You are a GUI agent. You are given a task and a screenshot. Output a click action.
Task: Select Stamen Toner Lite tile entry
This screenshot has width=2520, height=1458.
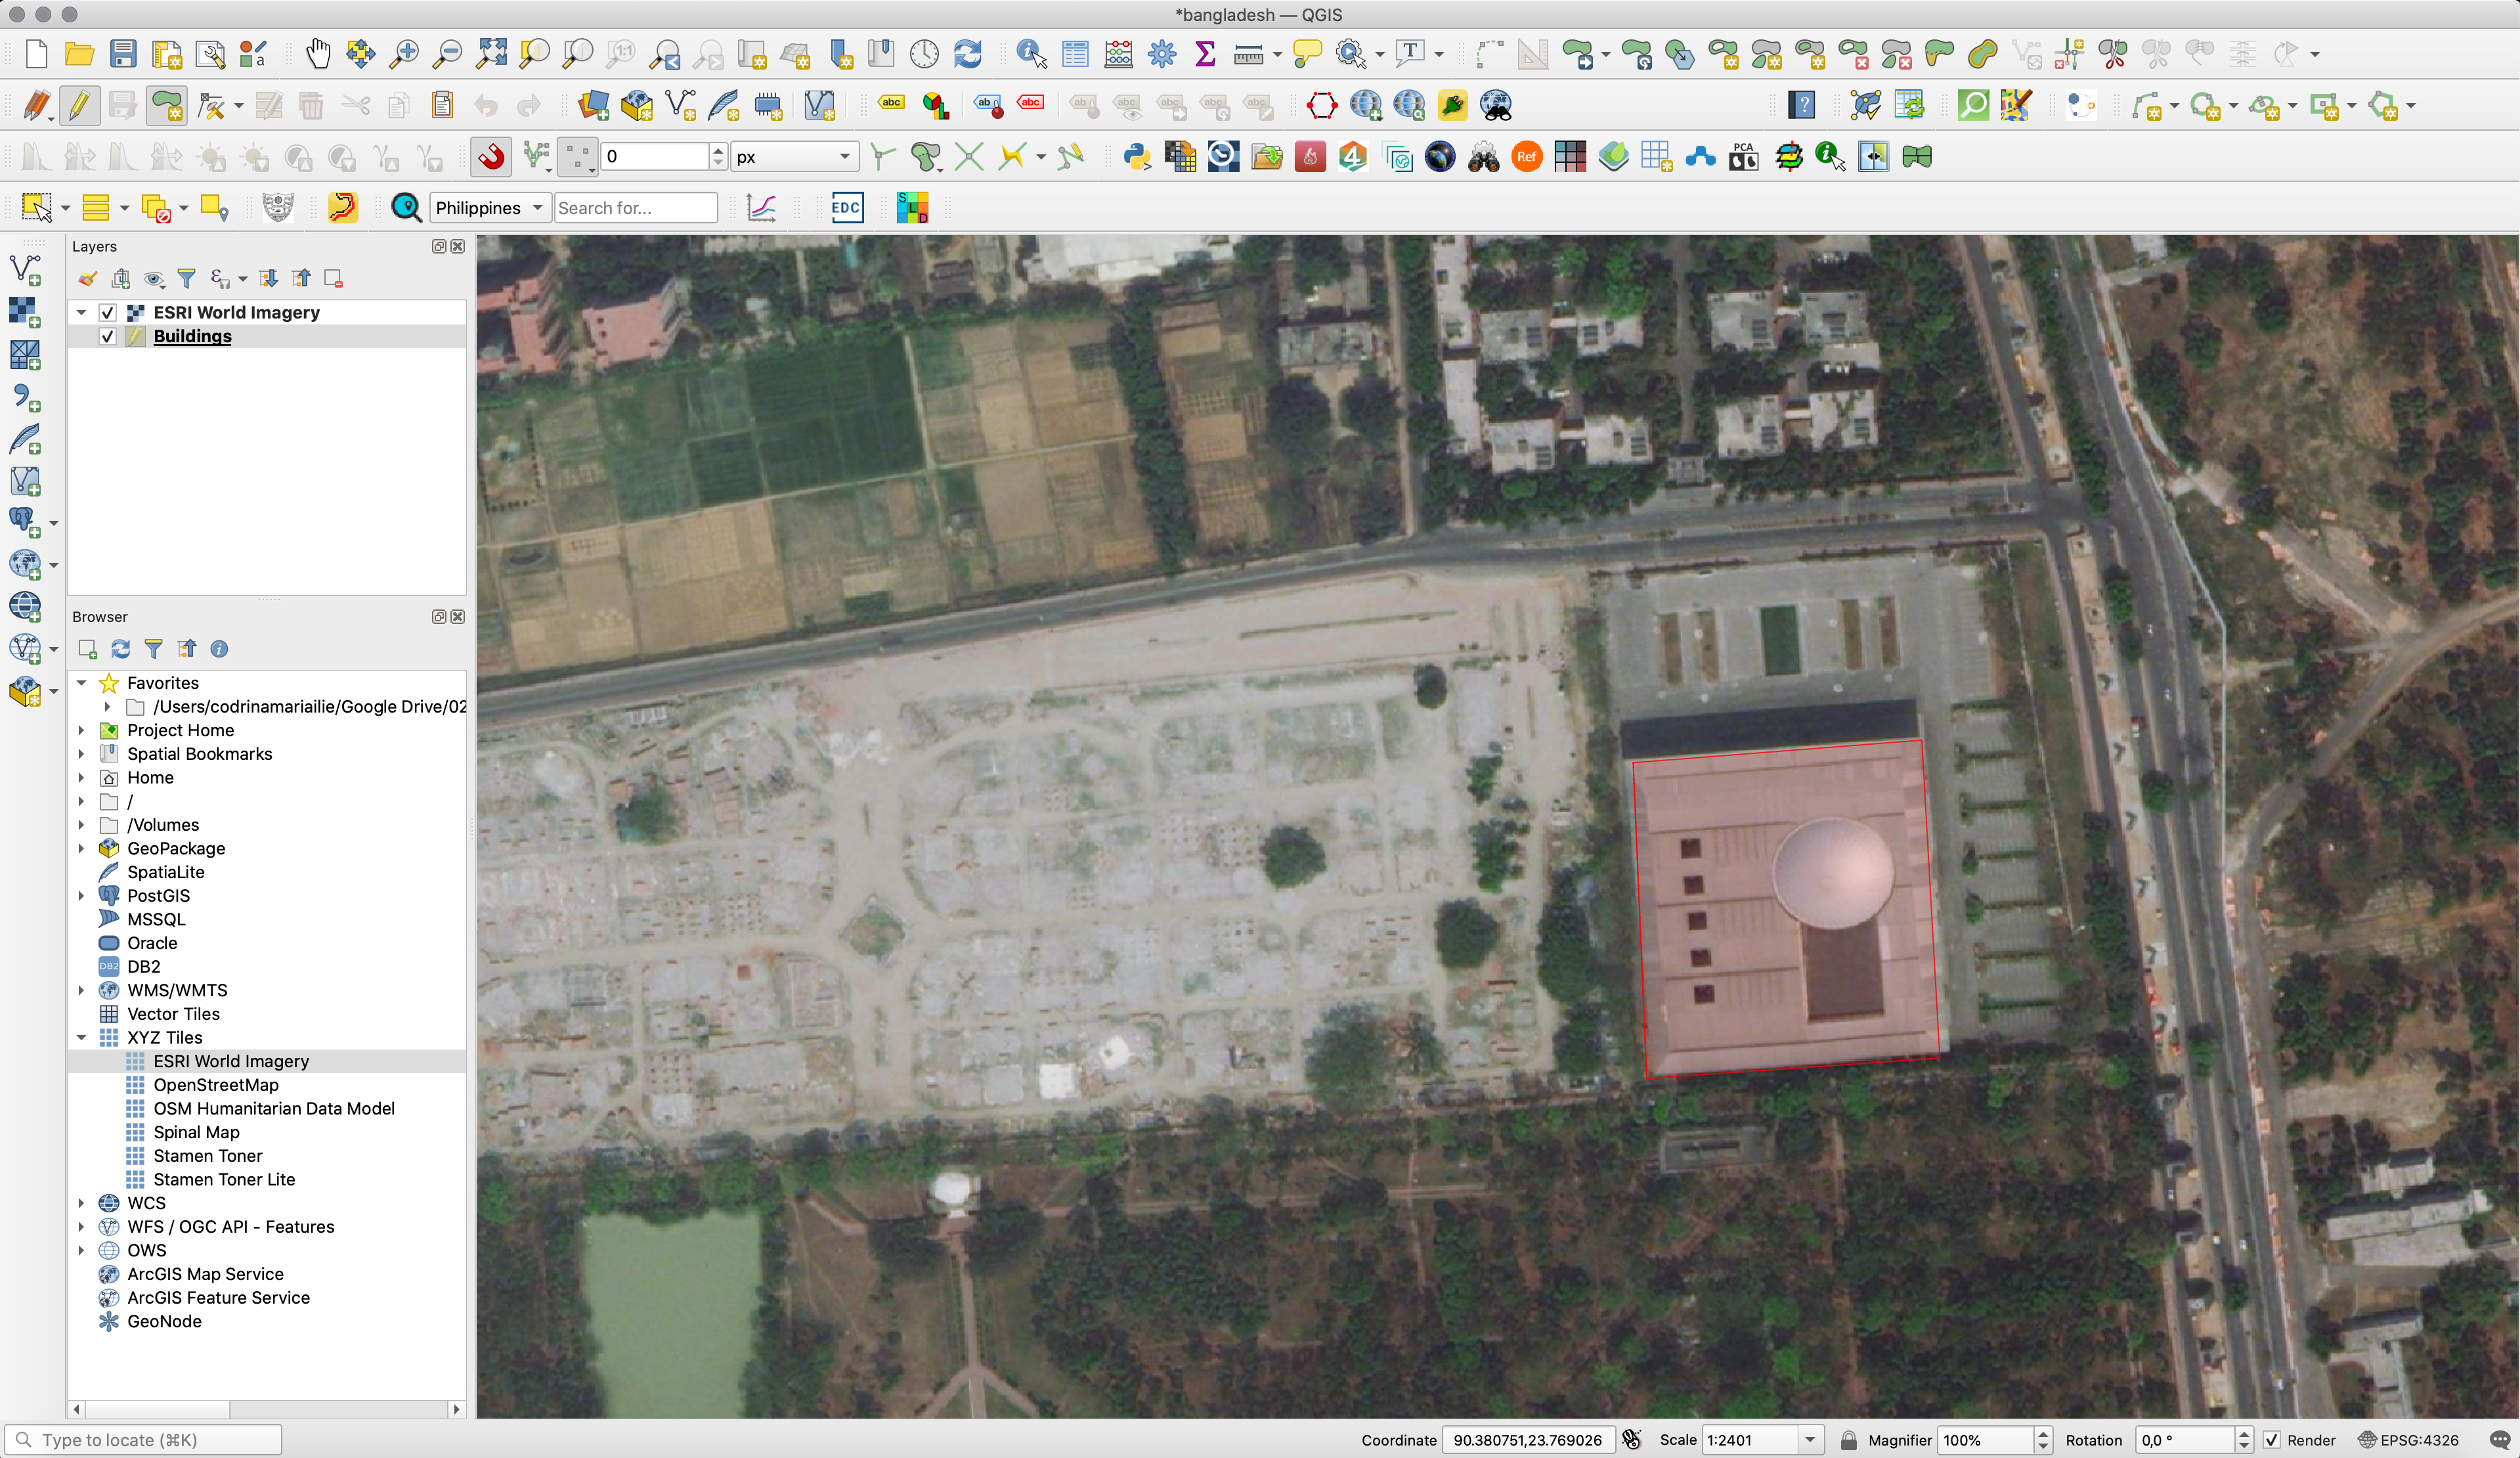click(224, 1179)
